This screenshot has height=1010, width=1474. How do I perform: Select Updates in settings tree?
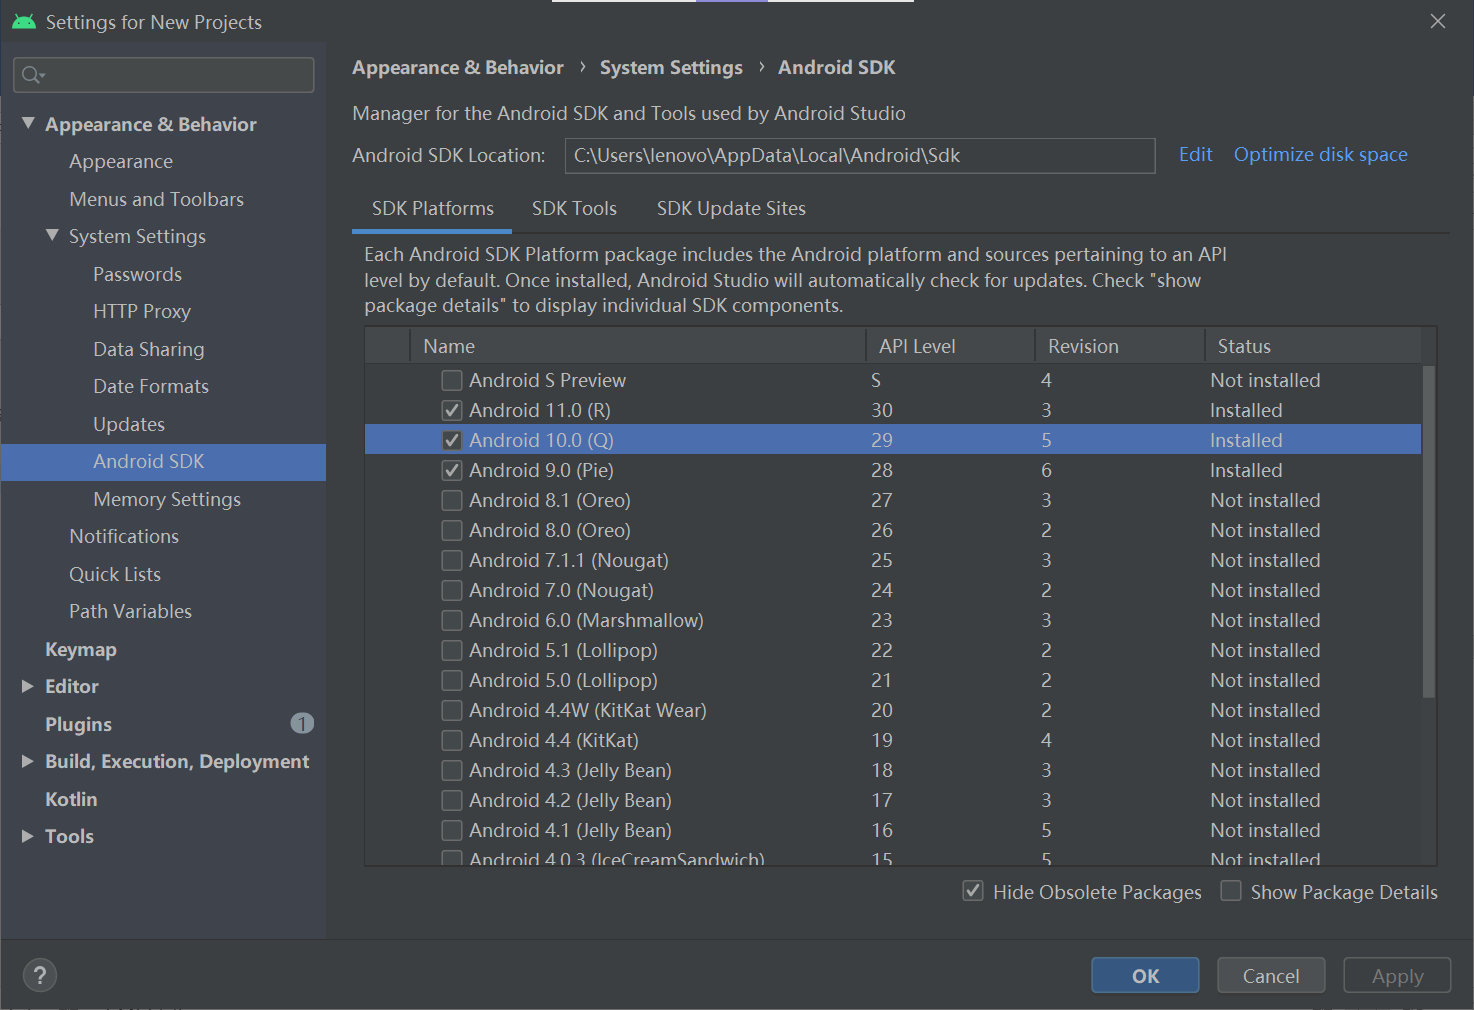(x=129, y=424)
